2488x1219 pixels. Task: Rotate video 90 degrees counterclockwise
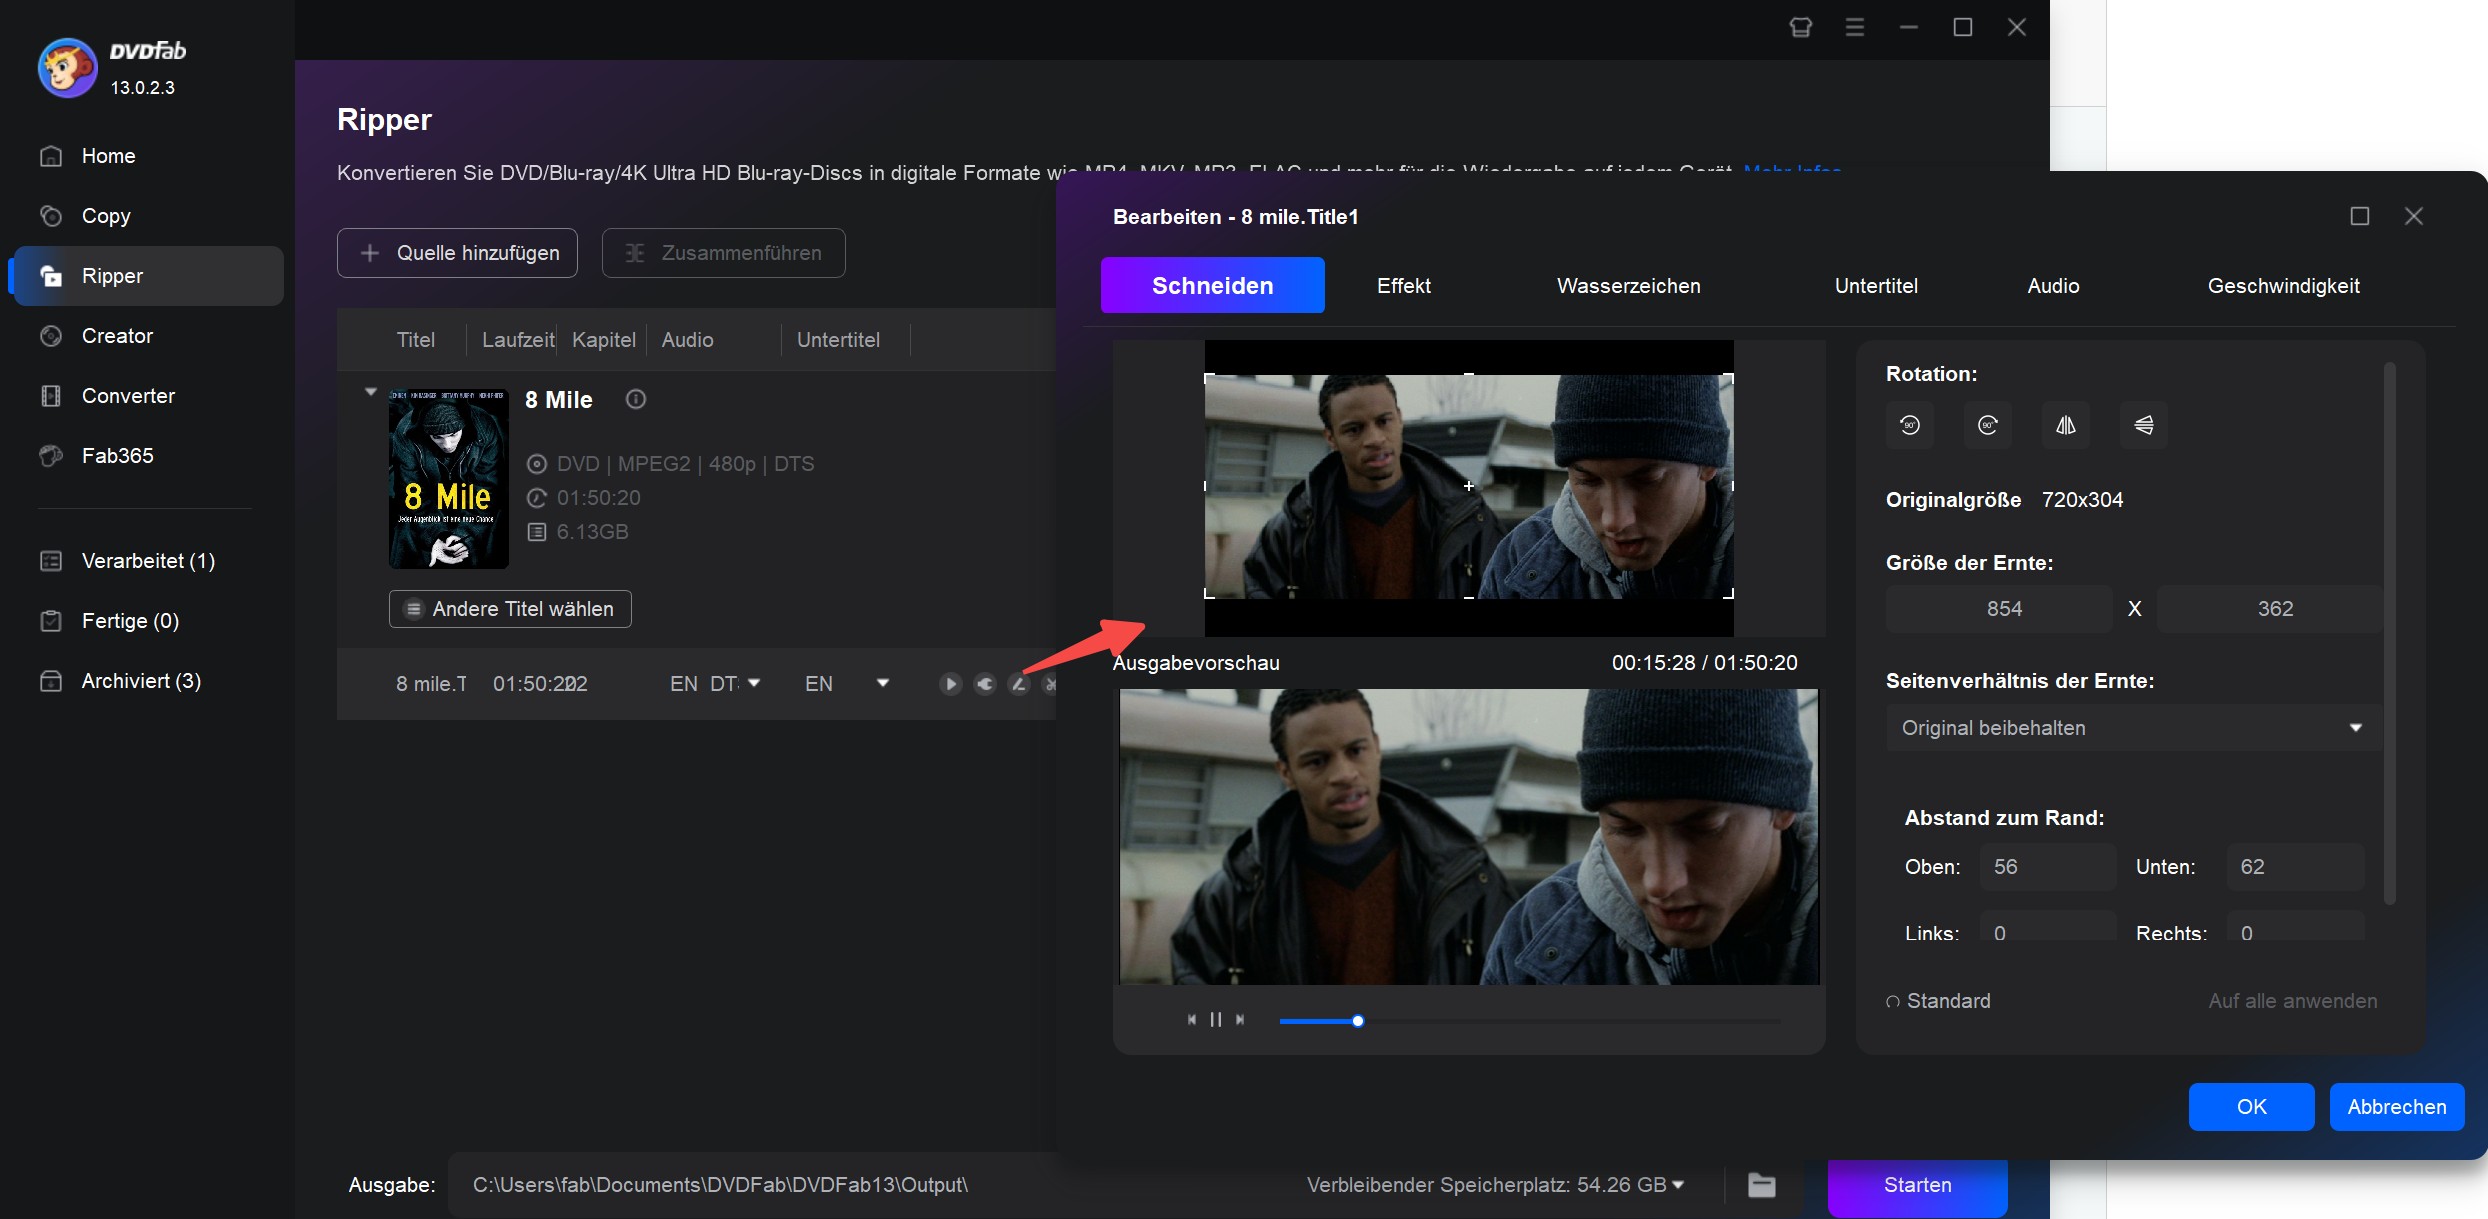(1910, 425)
